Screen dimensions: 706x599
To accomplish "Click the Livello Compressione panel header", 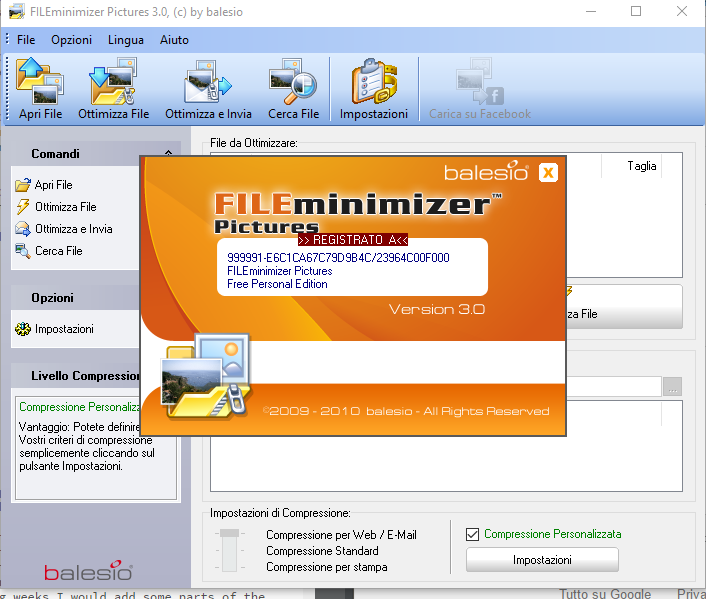I will tap(75, 376).
